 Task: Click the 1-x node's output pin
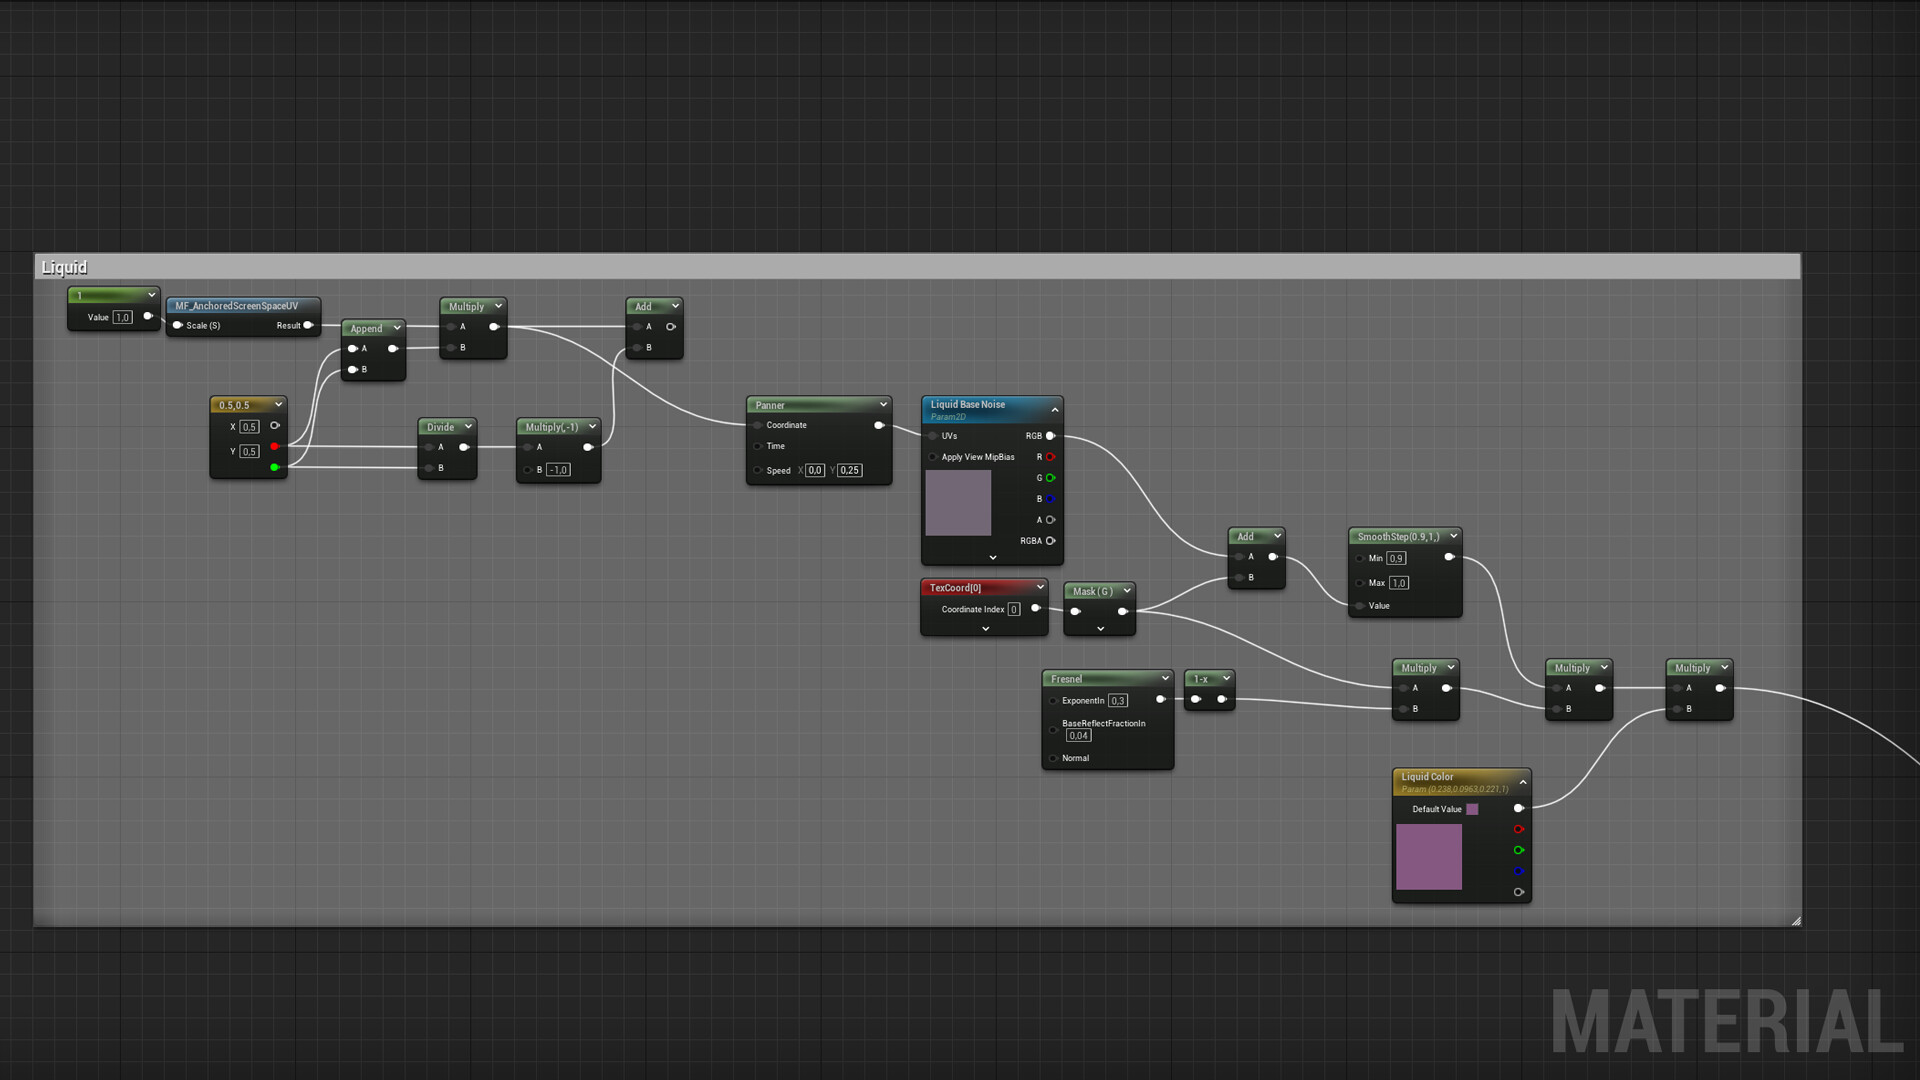point(1221,699)
